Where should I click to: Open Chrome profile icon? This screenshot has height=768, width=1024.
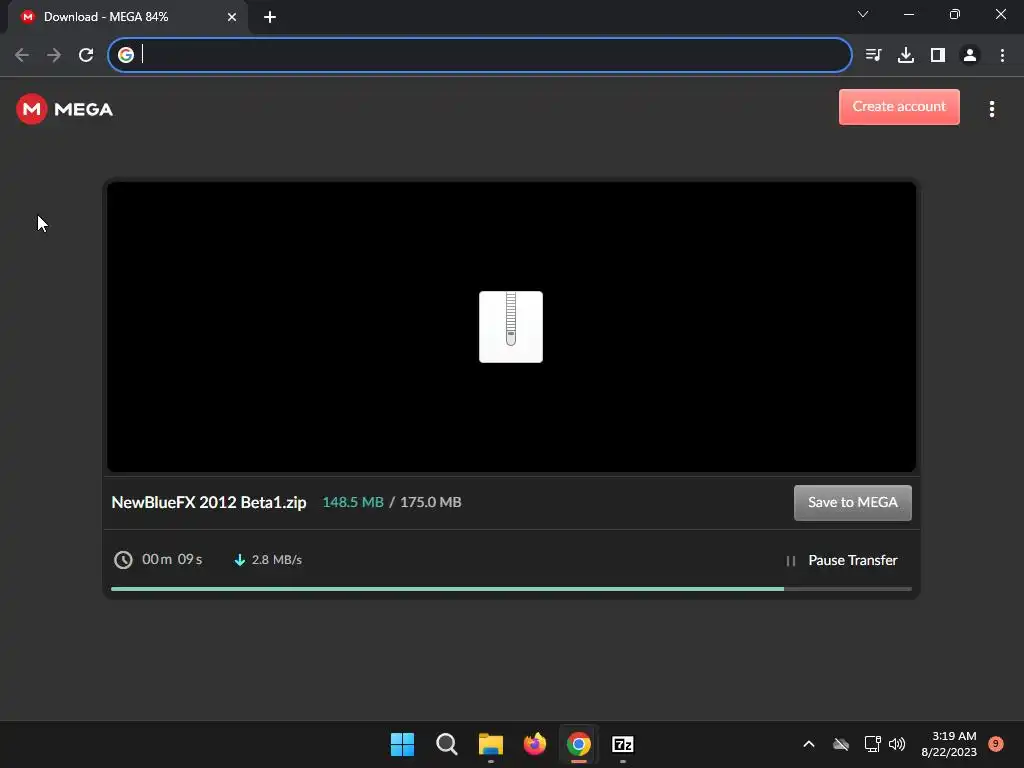pyautogui.click(x=970, y=55)
